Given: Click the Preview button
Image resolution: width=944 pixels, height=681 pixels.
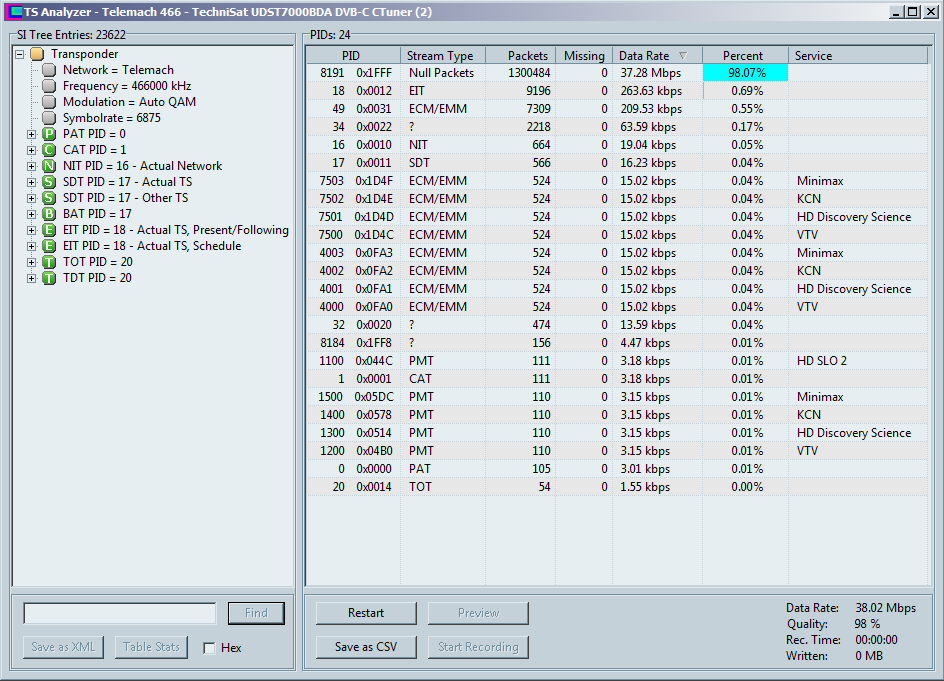Looking at the screenshot, I should [x=478, y=613].
